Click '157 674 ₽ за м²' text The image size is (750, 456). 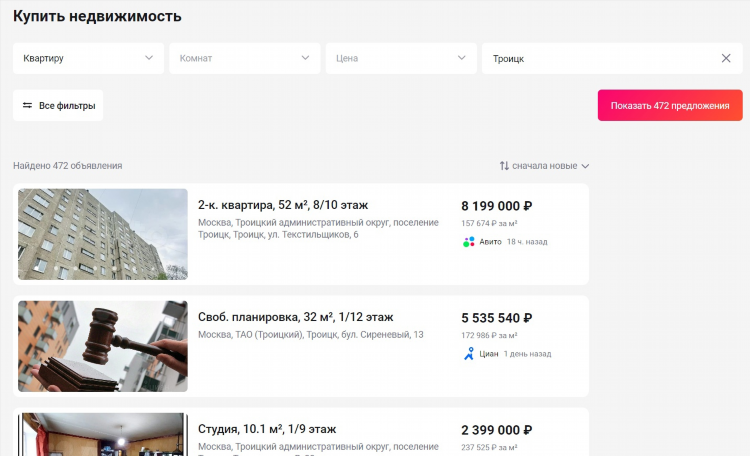coord(489,223)
